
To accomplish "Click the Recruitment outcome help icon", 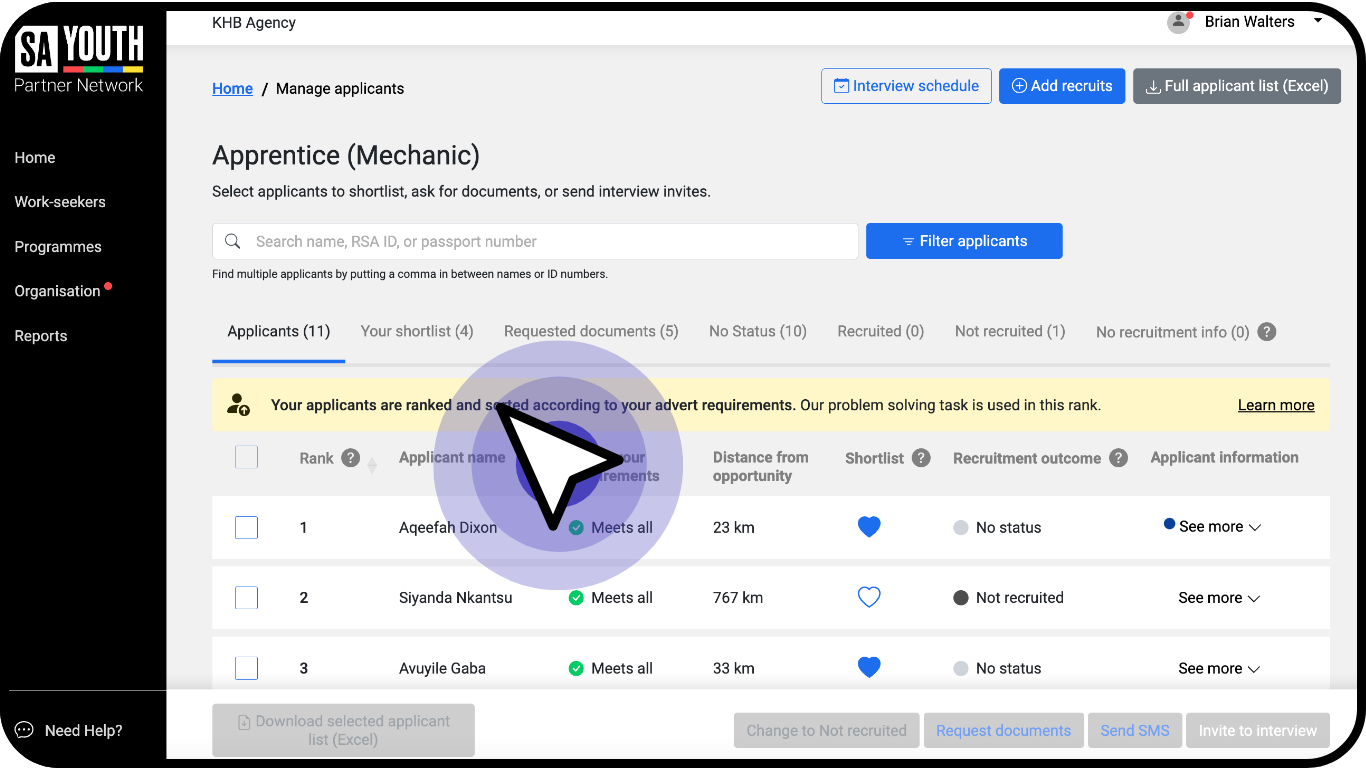I will (x=1118, y=458).
